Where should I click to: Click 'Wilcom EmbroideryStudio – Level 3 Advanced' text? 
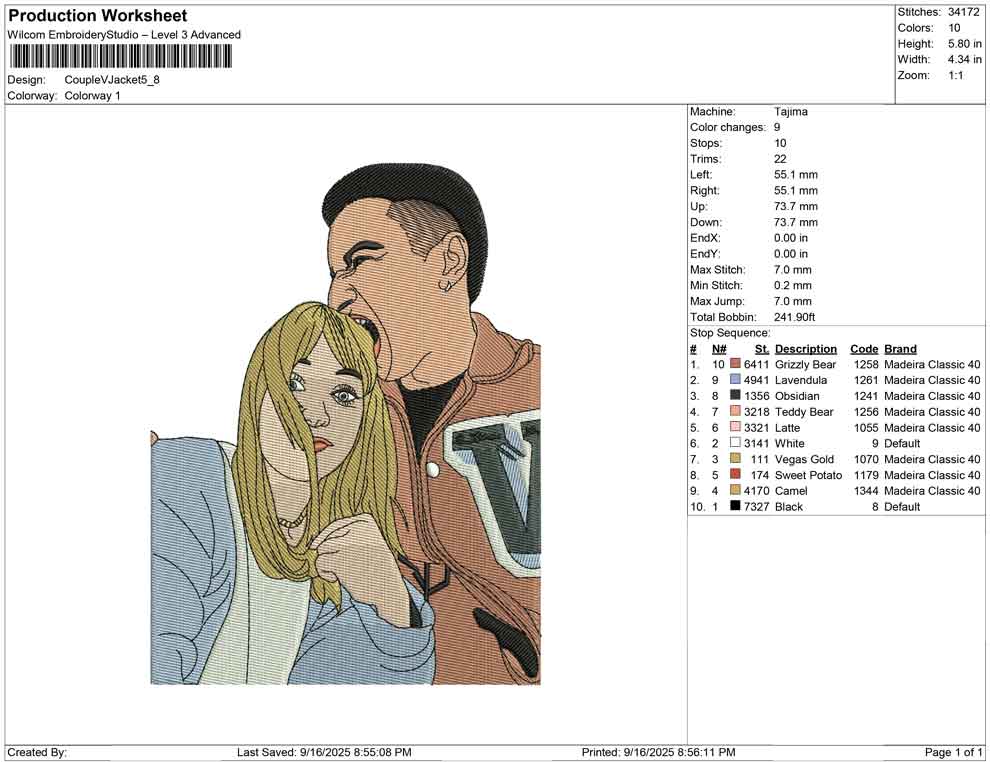pyautogui.click(x=124, y=35)
